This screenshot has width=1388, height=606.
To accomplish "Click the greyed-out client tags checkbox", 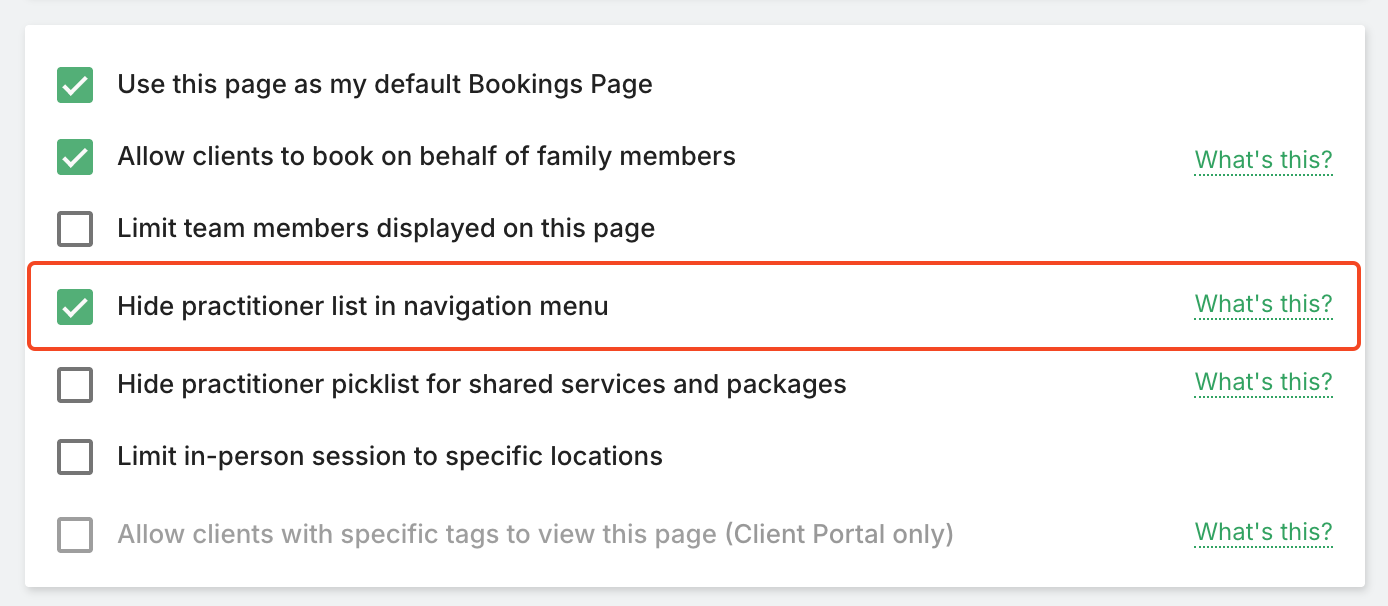I will pyautogui.click(x=75, y=535).
